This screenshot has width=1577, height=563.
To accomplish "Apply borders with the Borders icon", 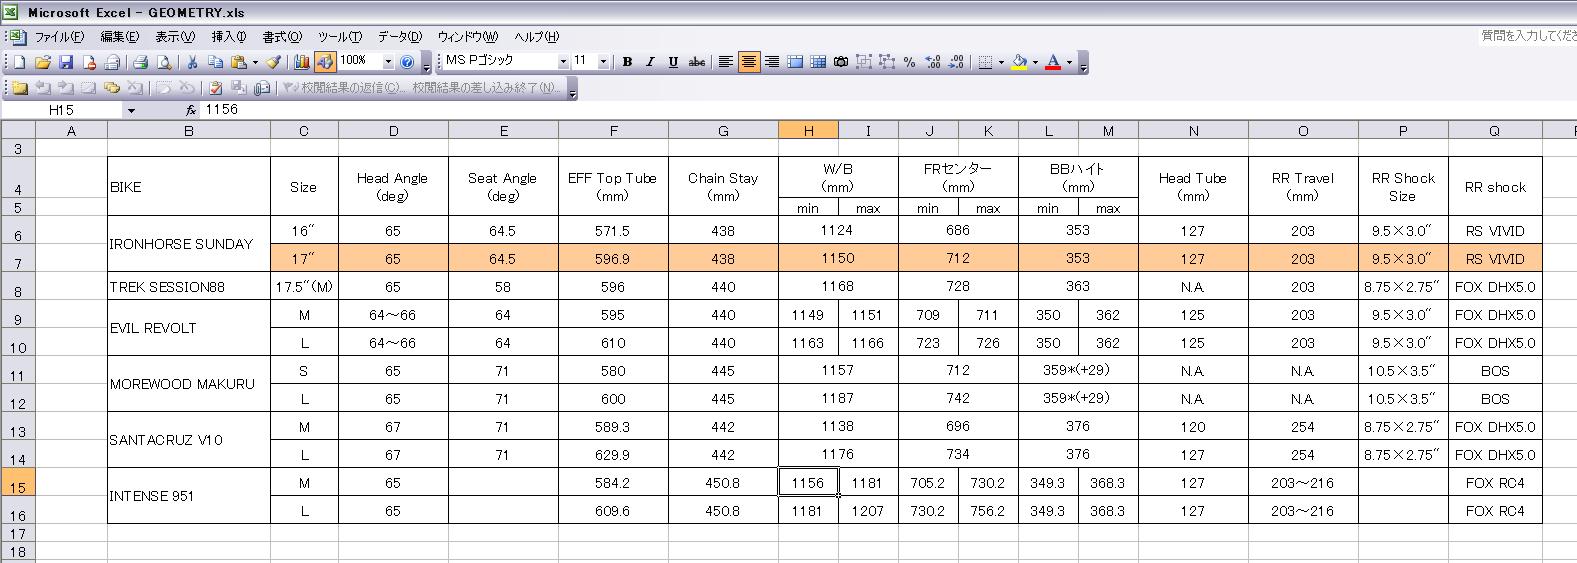I will pos(985,62).
